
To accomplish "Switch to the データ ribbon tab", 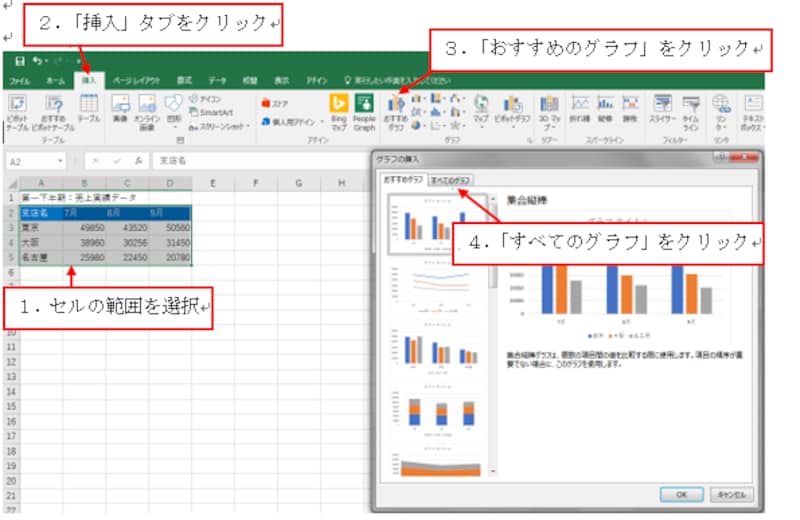I will pos(217,81).
